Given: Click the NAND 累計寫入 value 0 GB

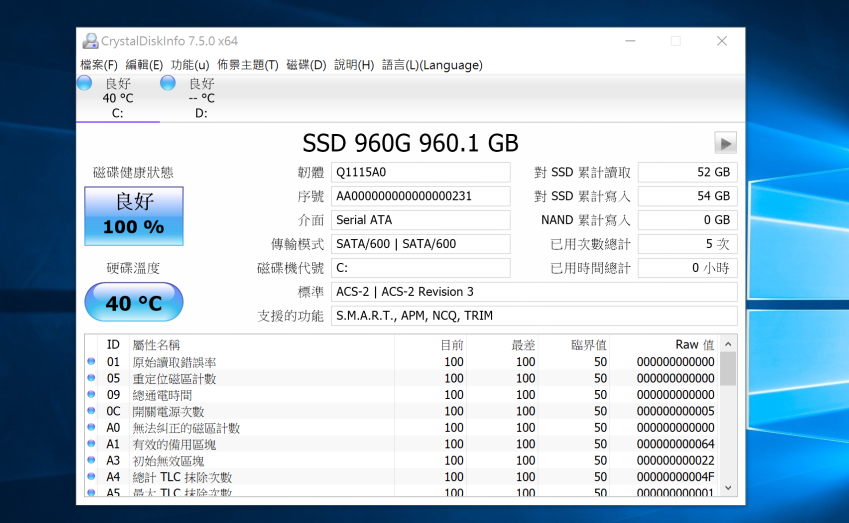Looking at the screenshot, I should (688, 220).
